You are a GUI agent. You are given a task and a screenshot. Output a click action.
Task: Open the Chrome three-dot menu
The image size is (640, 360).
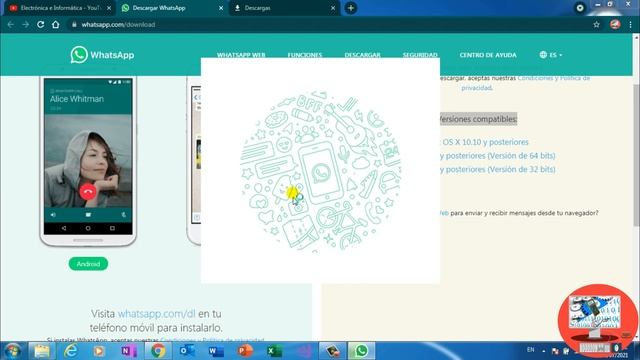(631, 24)
